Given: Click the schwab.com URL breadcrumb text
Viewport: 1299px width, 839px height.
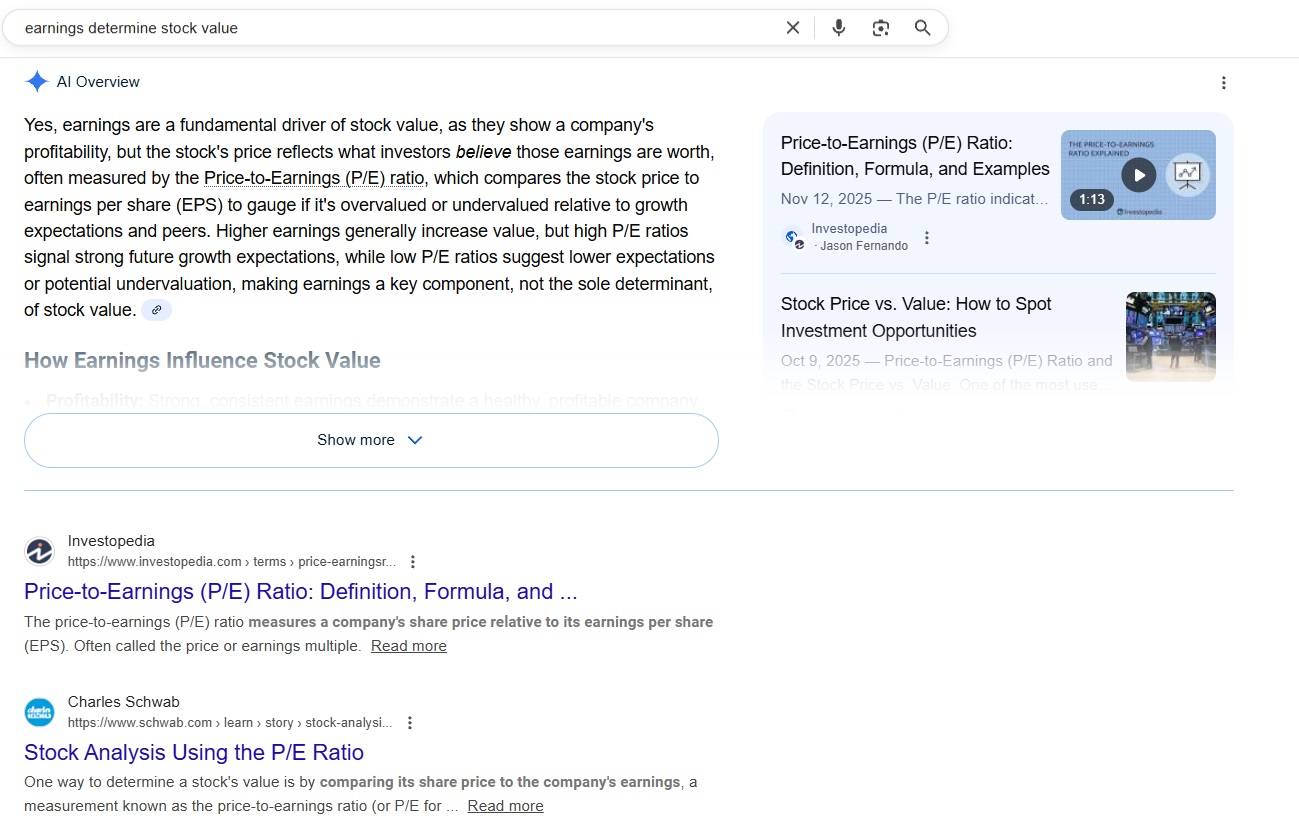Looking at the screenshot, I should (x=230, y=723).
